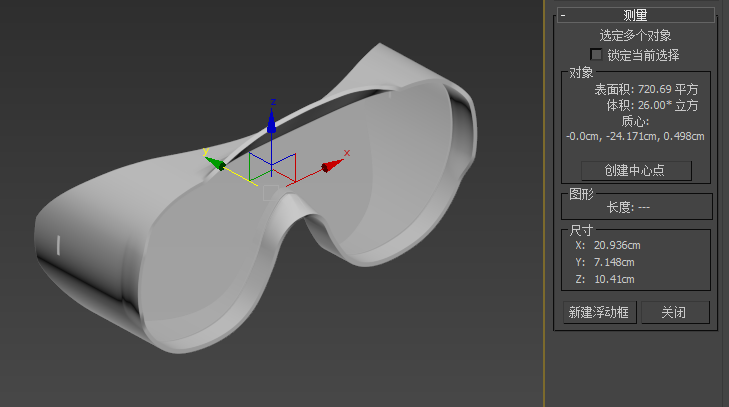Click the 质心 coordinates readout
Screen dimensions: 729x407
point(635,136)
